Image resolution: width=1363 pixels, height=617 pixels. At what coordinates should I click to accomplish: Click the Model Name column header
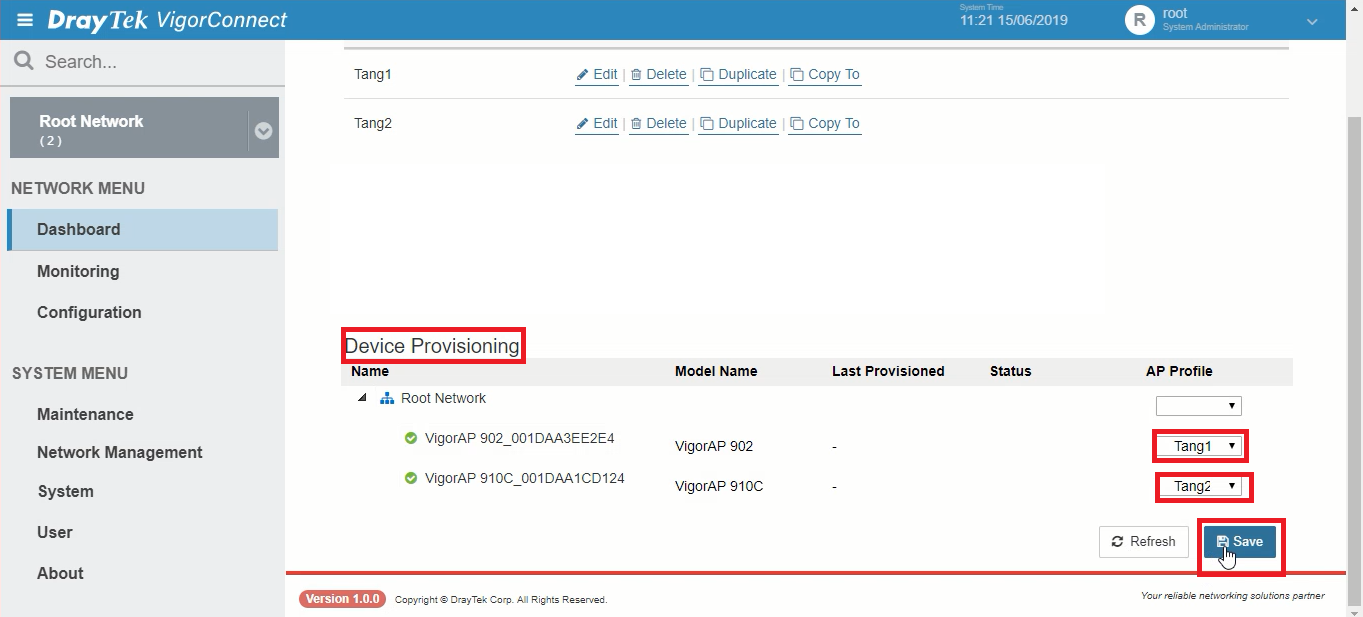tap(716, 371)
